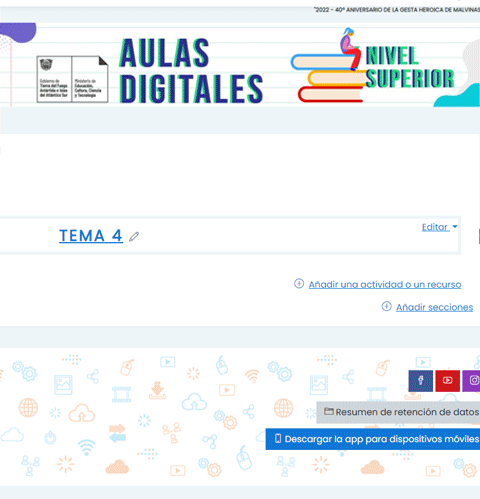The width and height of the screenshot is (480, 499).
Task: Click the Aulas Digitales banner title
Action: point(191,71)
